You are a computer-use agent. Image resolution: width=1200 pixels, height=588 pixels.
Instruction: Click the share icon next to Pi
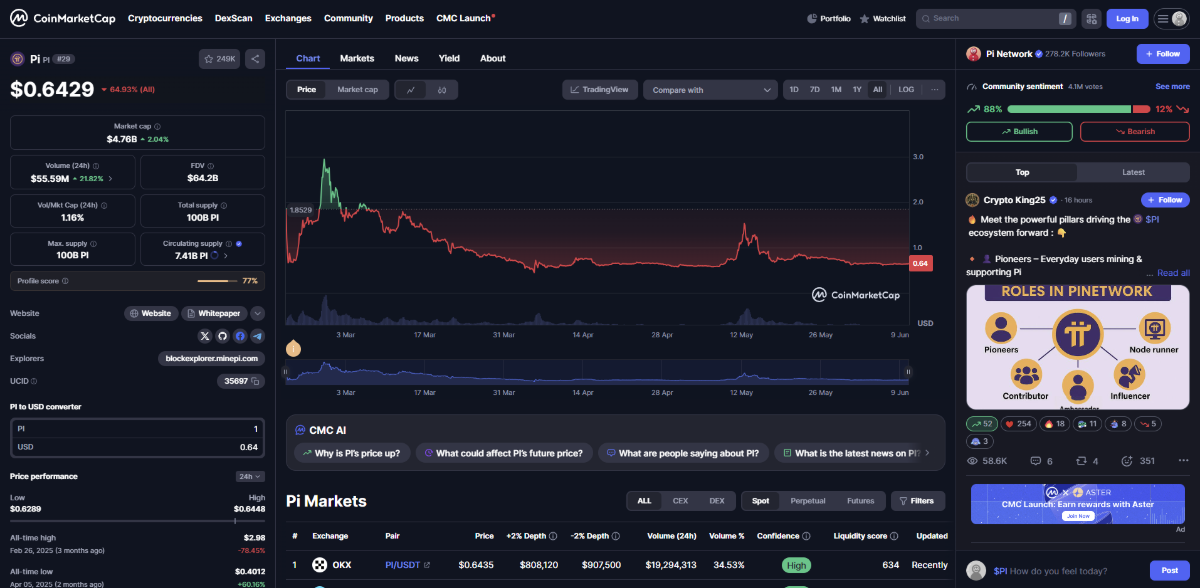coord(255,59)
